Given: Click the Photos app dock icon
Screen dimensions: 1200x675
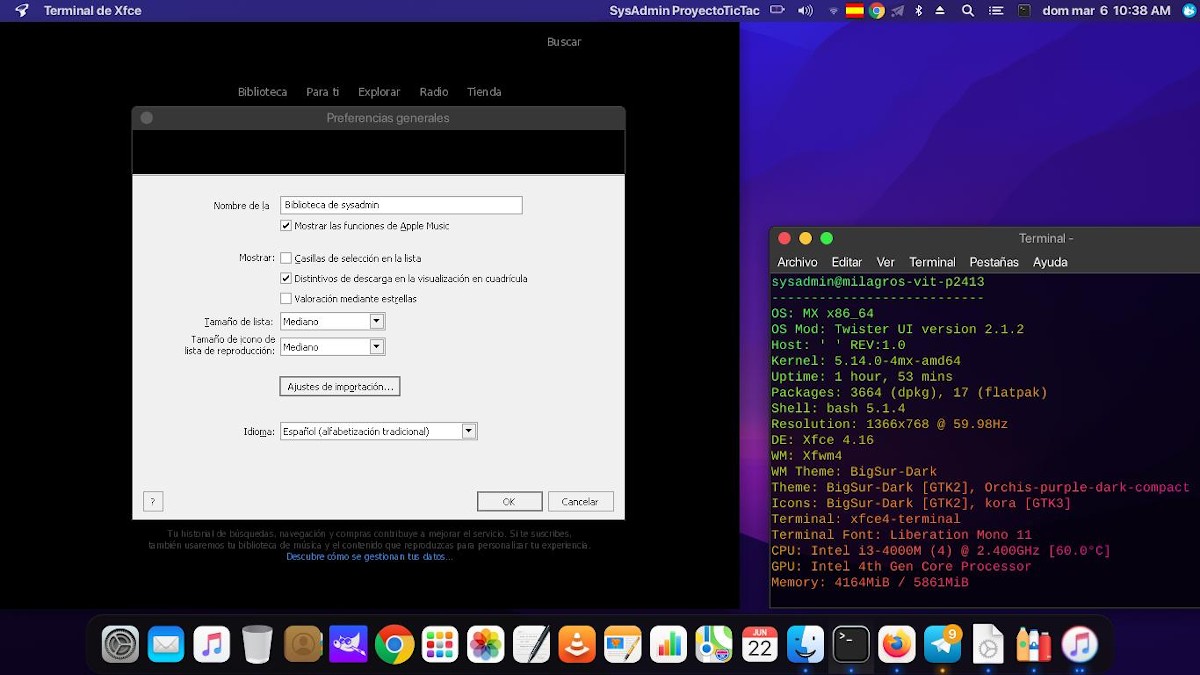Looking at the screenshot, I should (486, 645).
